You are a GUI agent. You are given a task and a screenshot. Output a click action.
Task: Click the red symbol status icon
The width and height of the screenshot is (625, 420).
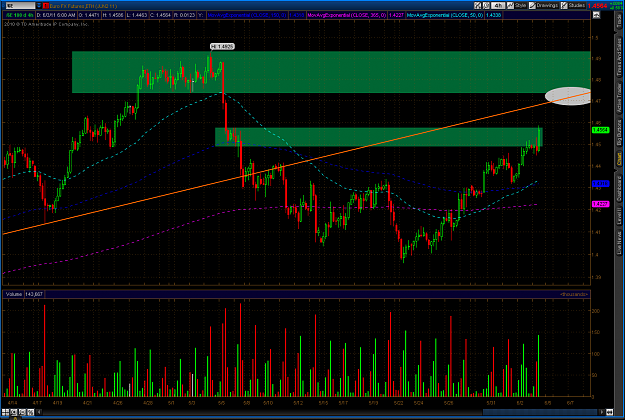coord(45,6)
